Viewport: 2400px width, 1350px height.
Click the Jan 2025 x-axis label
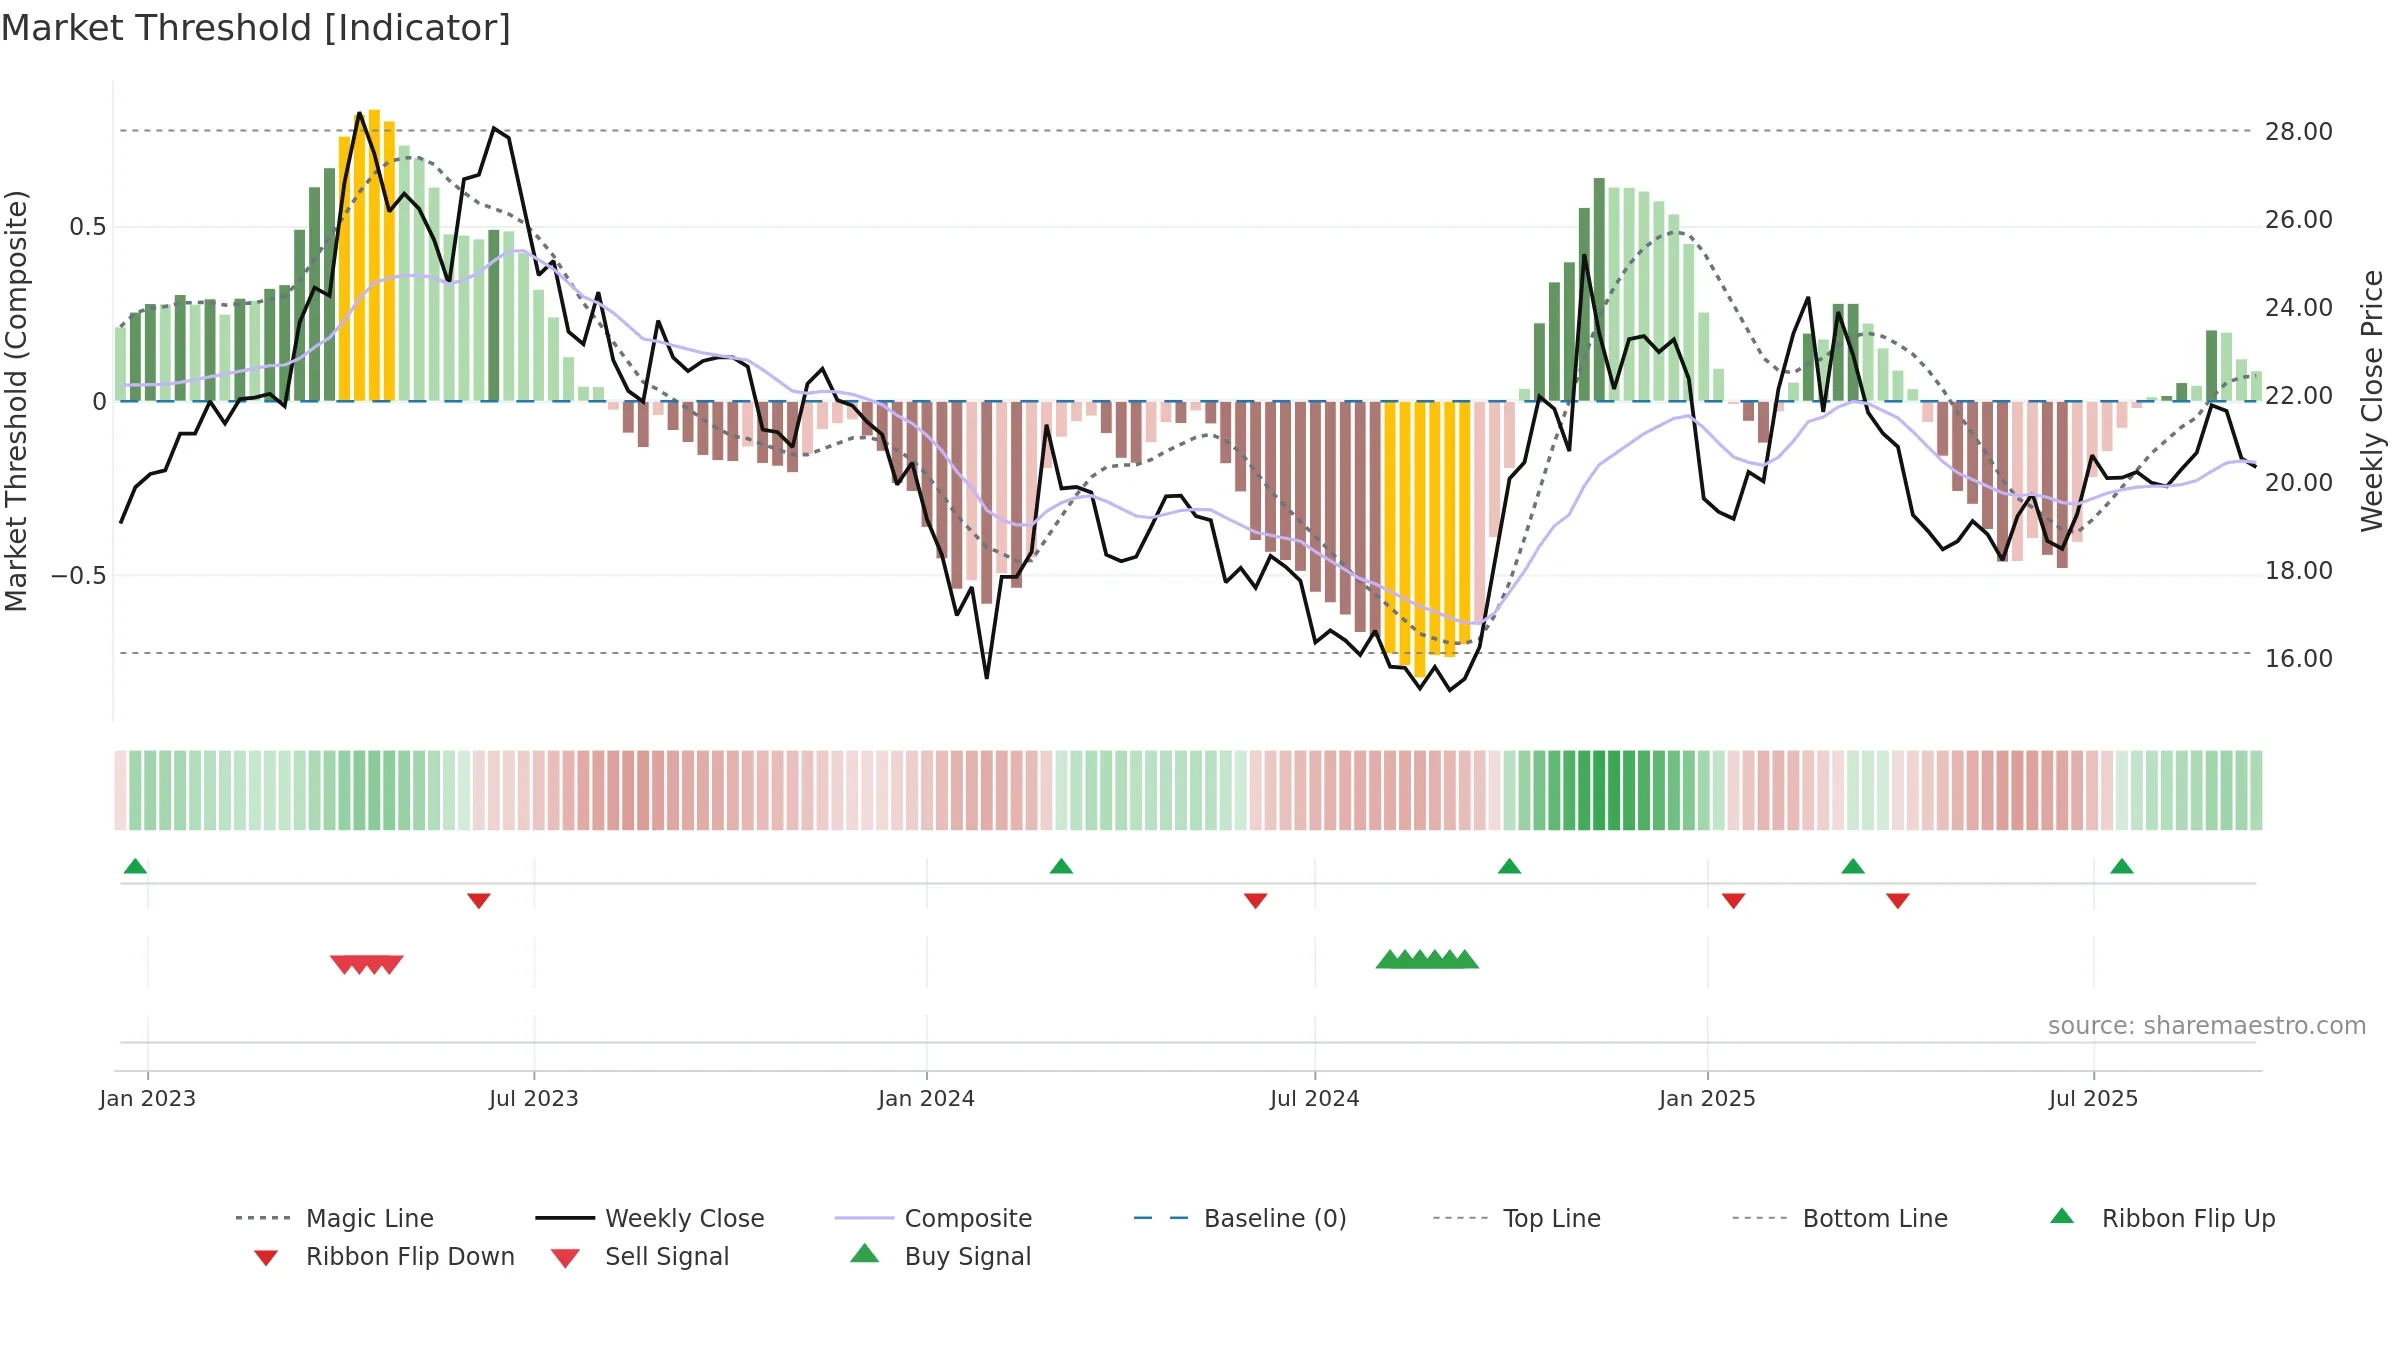pyautogui.click(x=1708, y=1099)
